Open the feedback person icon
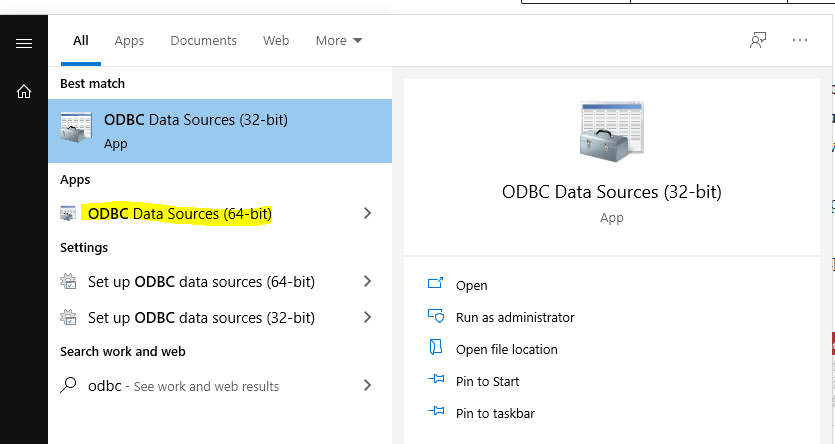 [x=758, y=40]
